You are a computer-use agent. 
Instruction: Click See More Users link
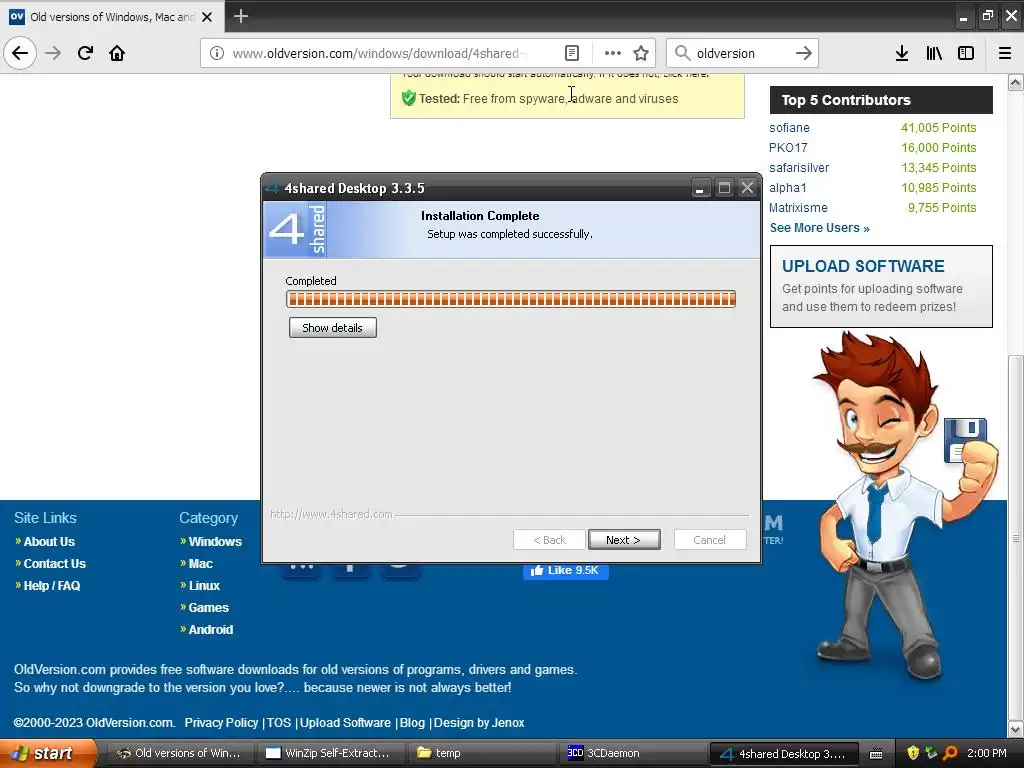[x=820, y=228]
